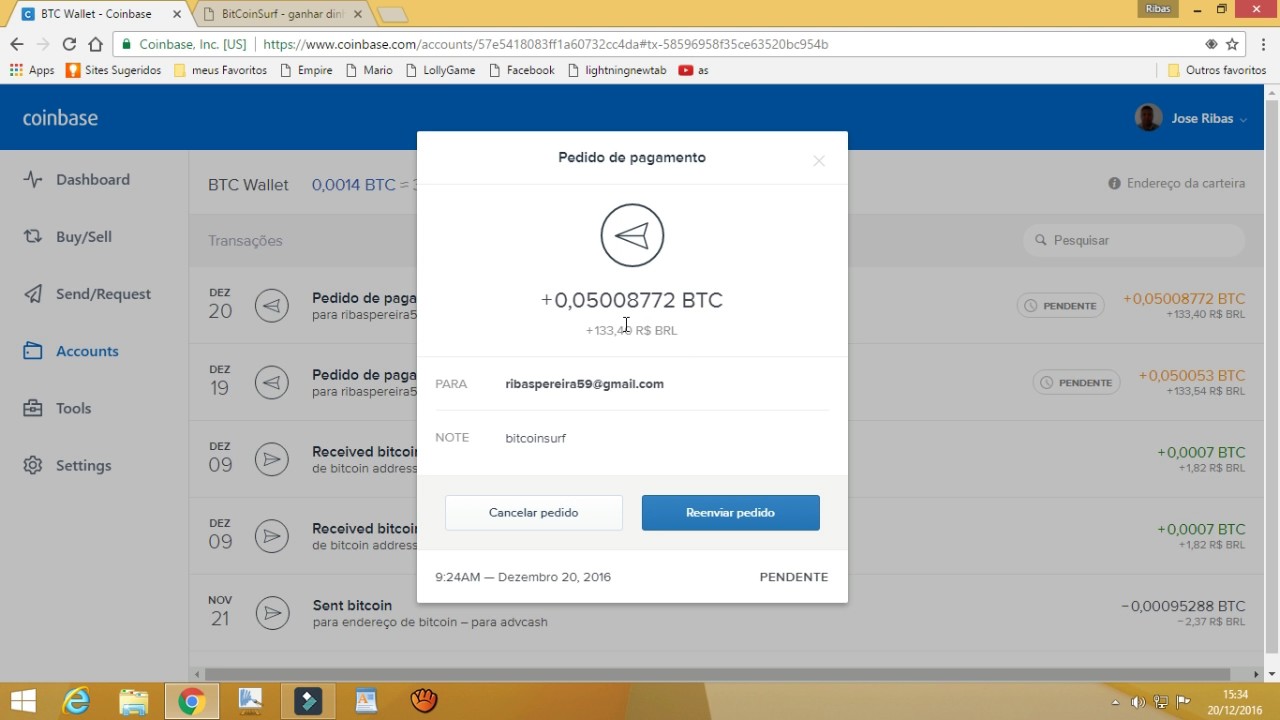Select BTC Wallet - Coinbase browser tab
Screen dimensions: 1280x720
click(96, 14)
